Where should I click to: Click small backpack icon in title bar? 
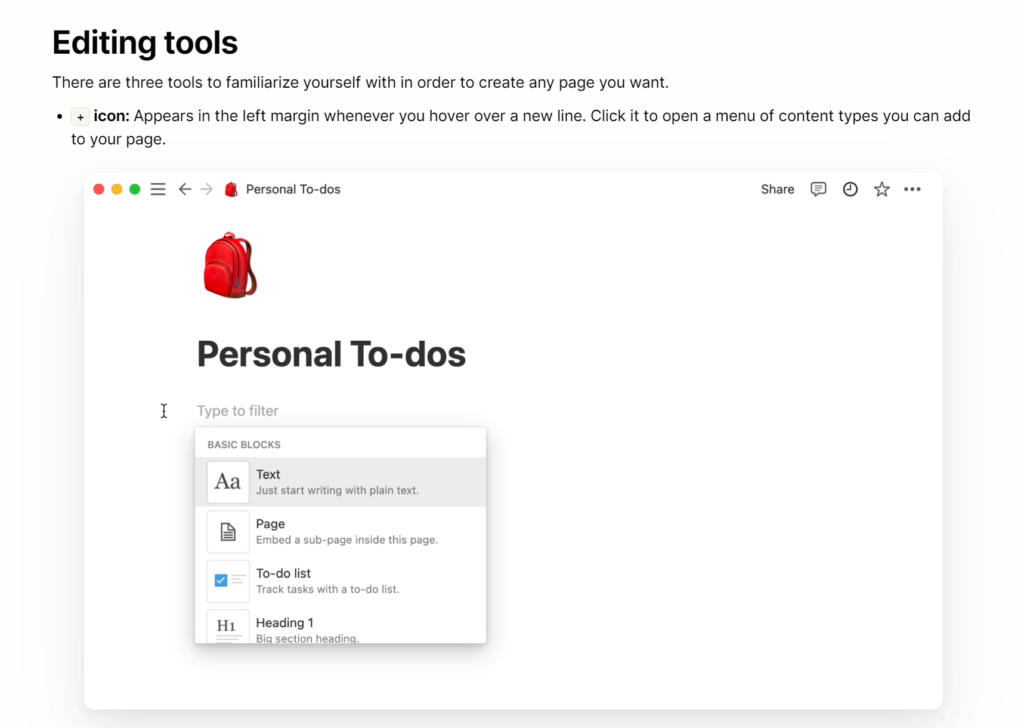(231, 189)
